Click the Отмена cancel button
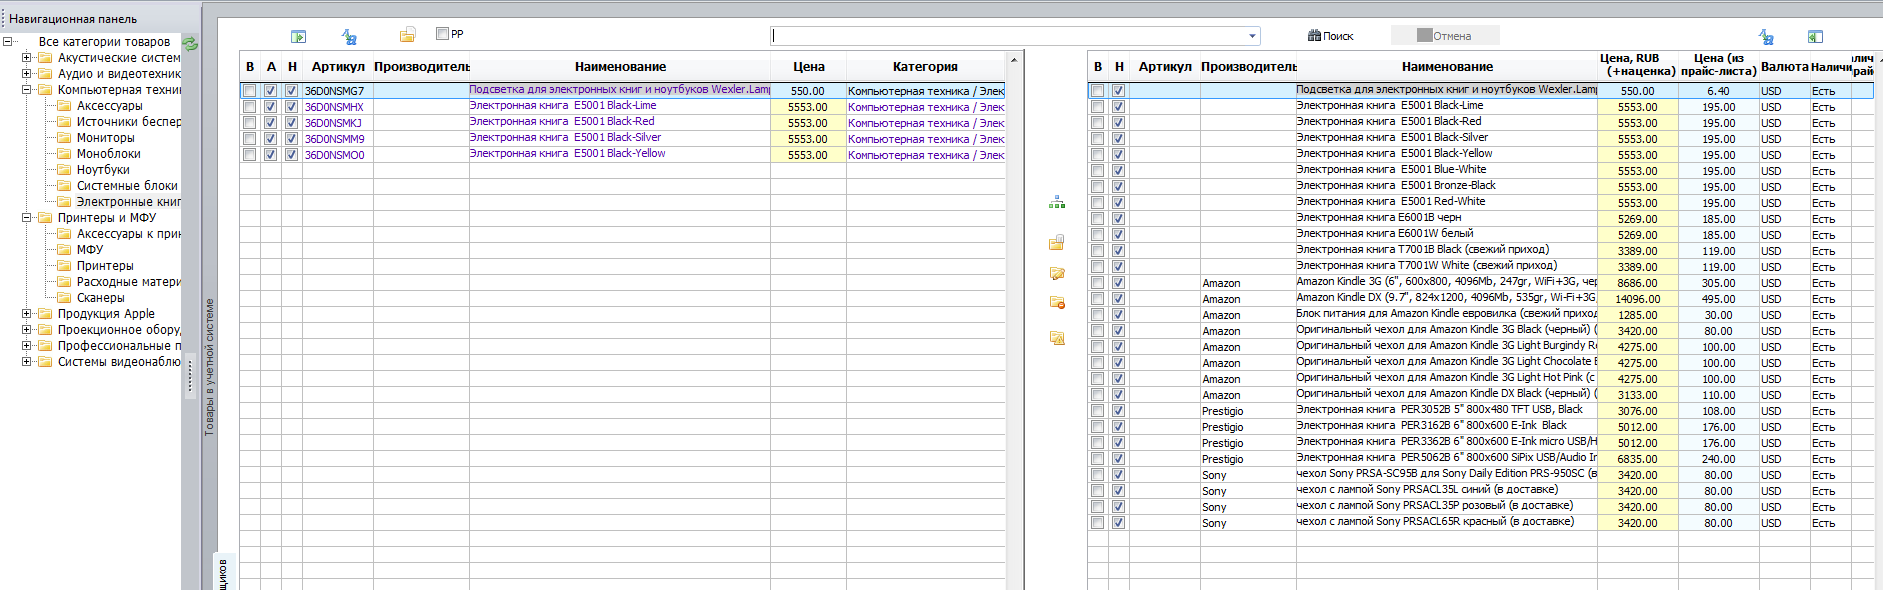The image size is (1883, 590). 1444,36
